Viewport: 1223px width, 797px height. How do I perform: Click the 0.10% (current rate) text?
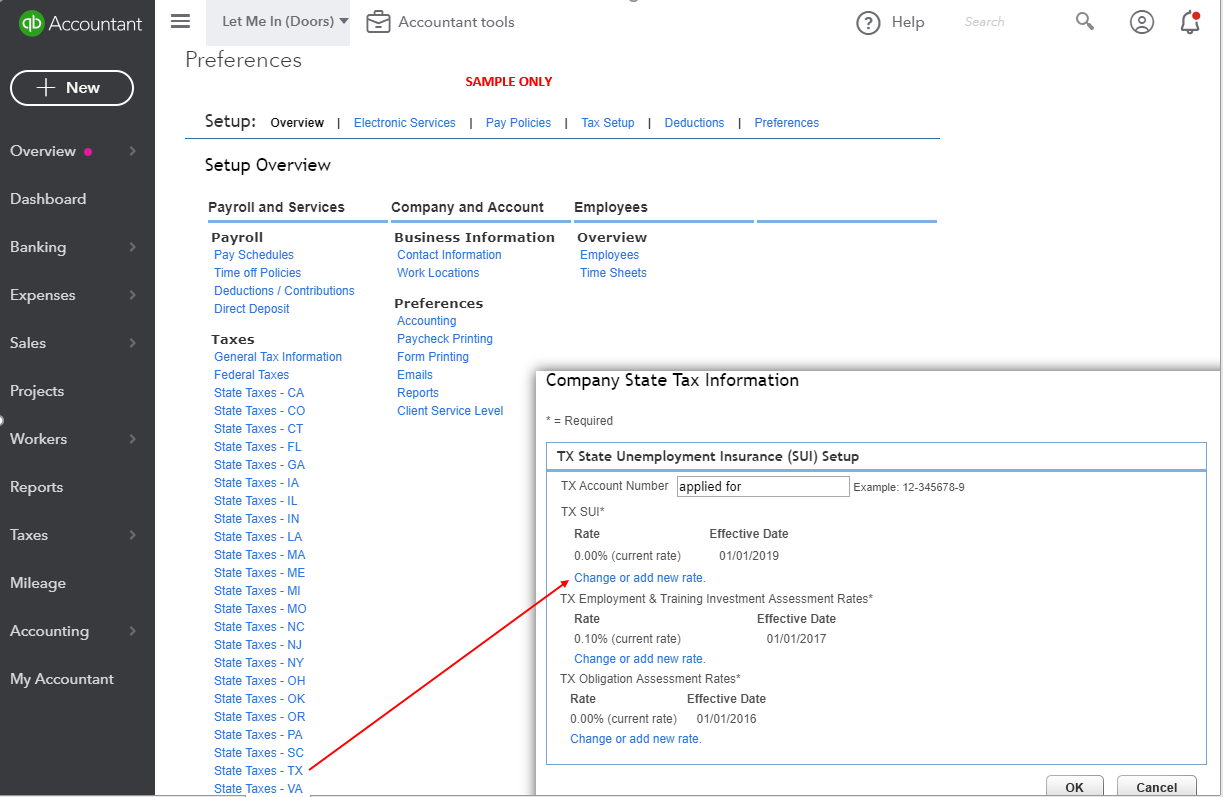[627, 639]
